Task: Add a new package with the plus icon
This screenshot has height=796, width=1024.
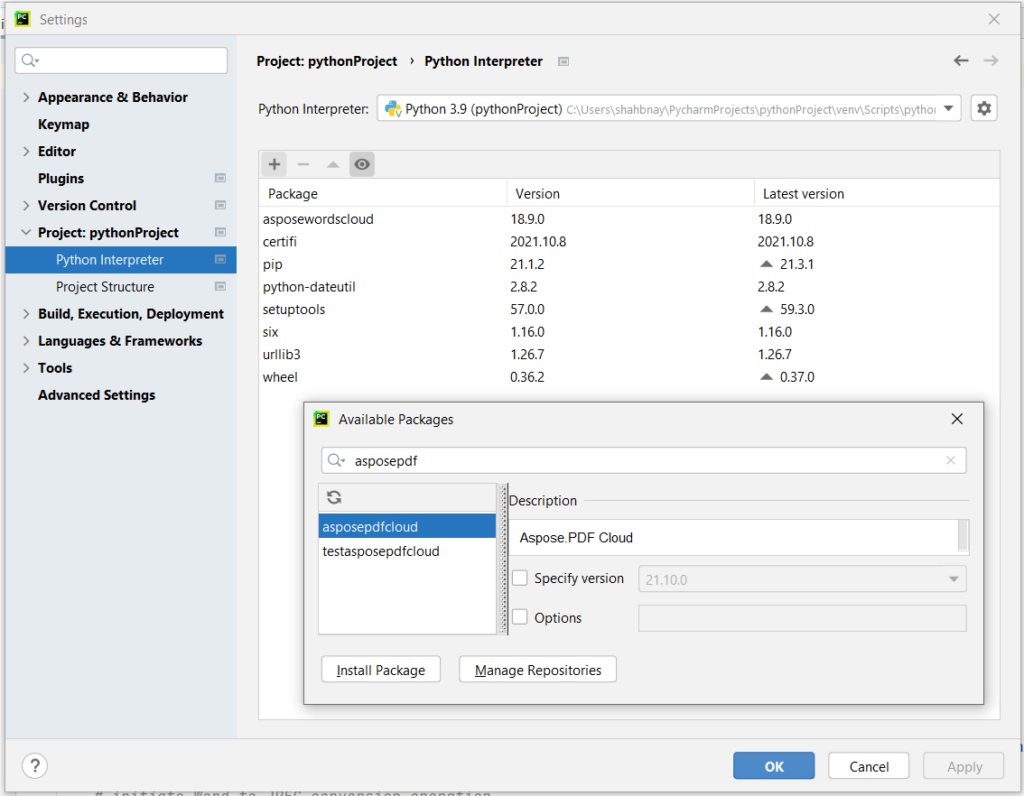Action: 274,164
